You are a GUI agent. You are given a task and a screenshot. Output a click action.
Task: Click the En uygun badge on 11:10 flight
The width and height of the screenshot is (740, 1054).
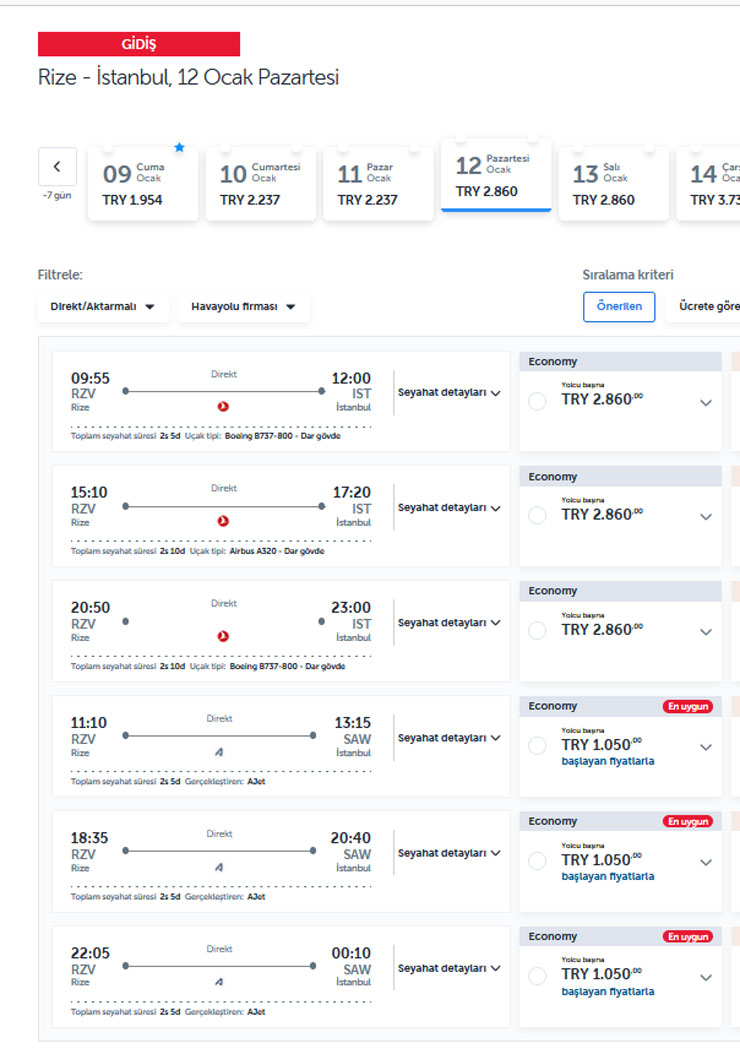click(x=688, y=706)
